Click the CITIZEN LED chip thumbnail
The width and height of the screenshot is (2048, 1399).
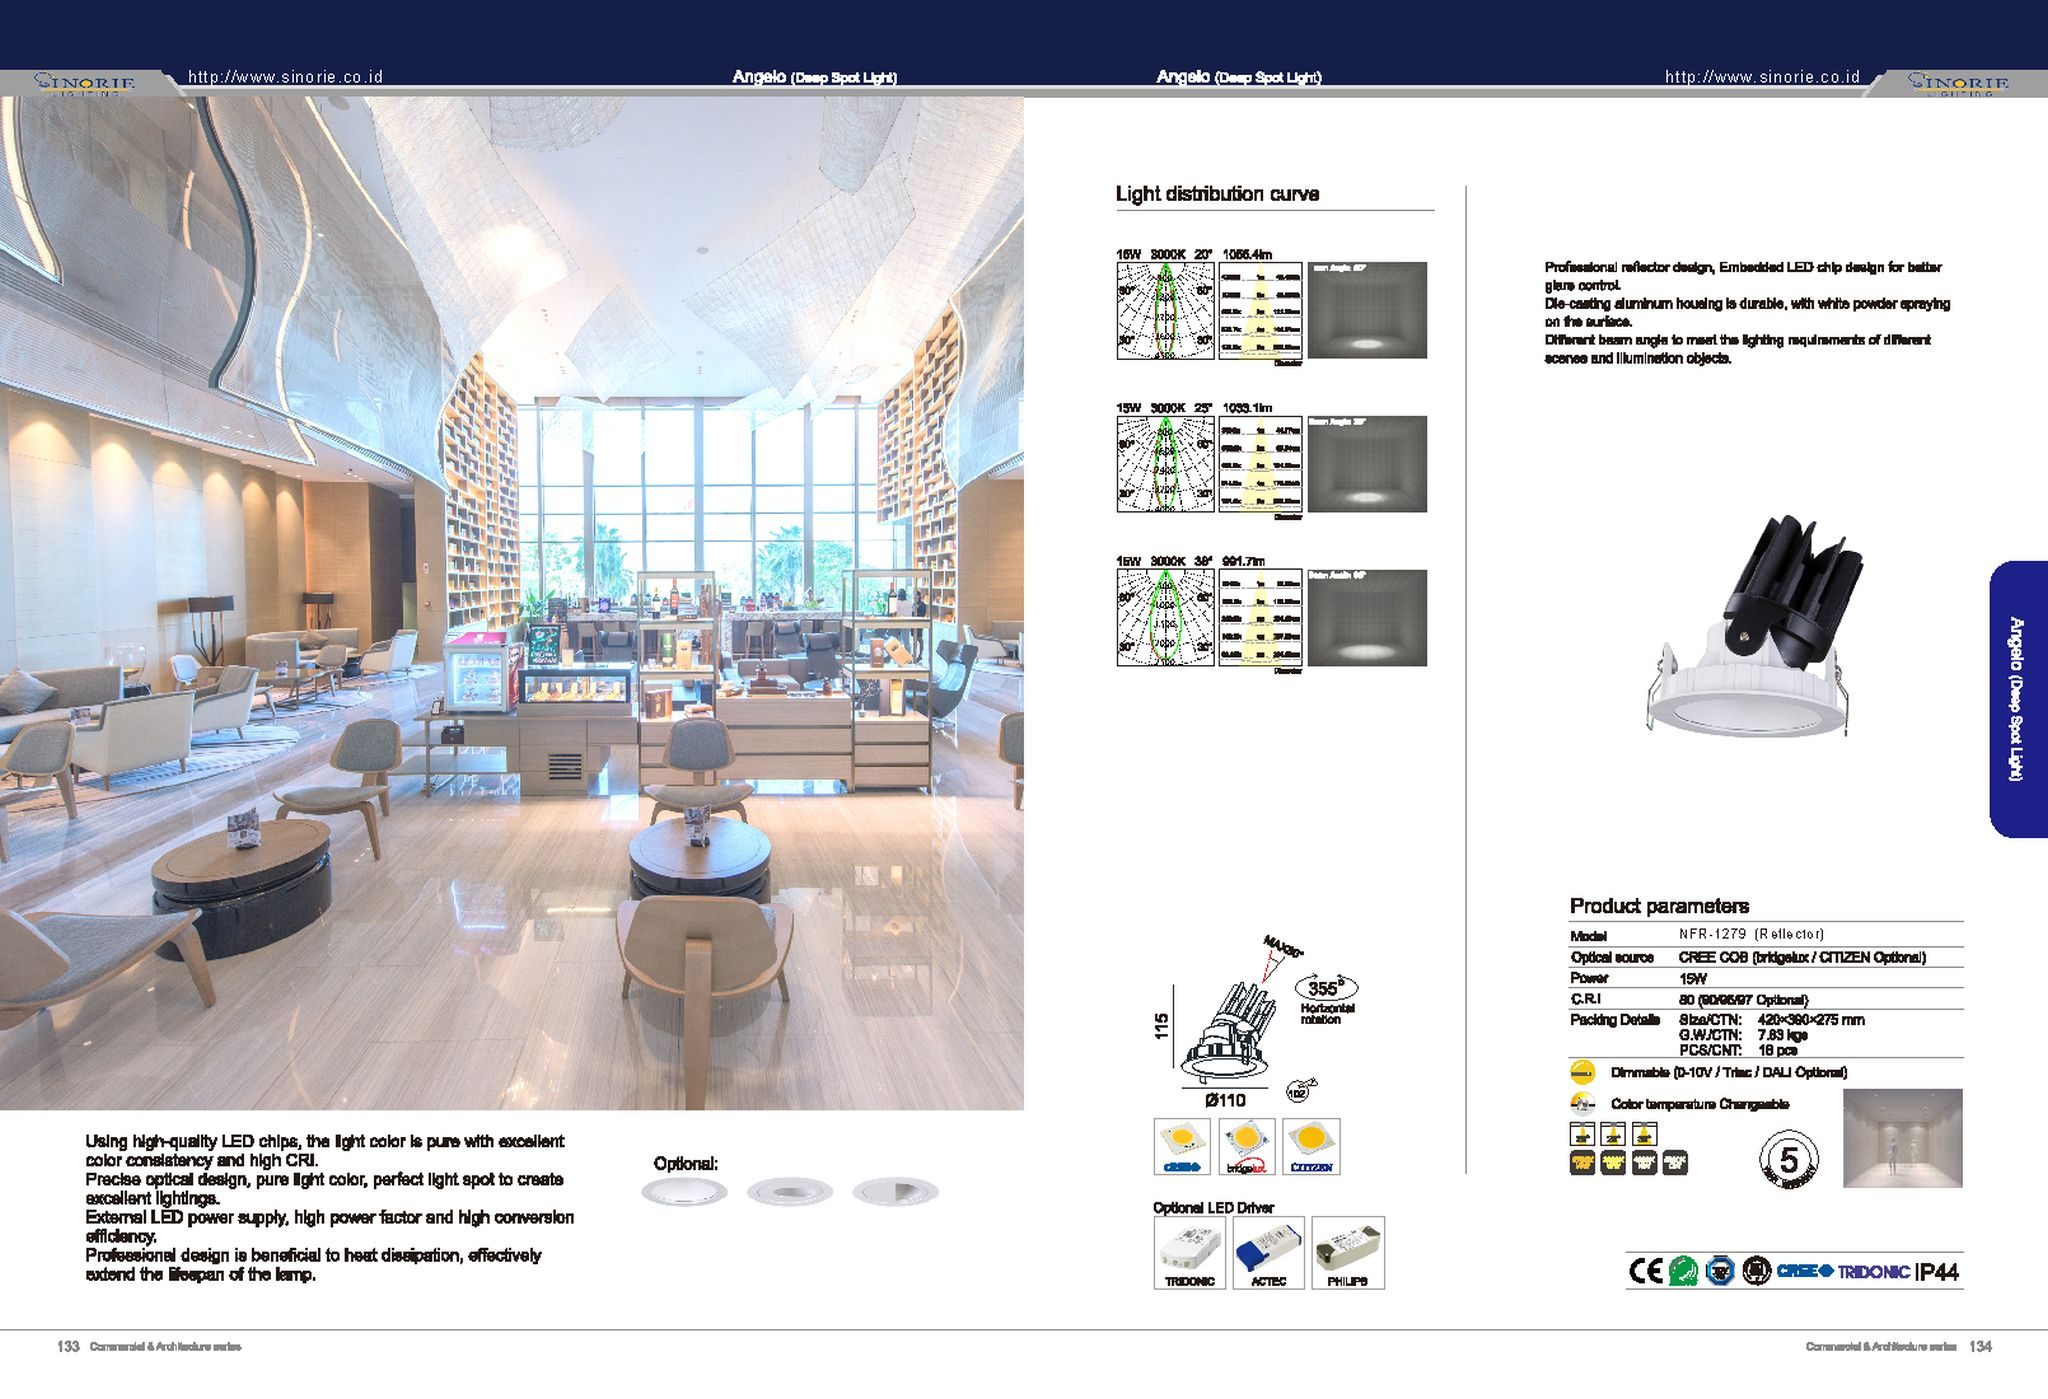(1310, 1146)
